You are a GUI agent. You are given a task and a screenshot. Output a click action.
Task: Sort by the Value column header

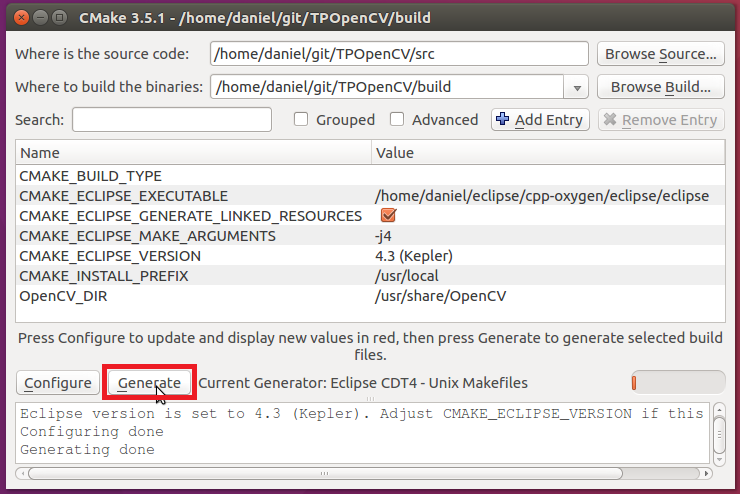click(x=548, y=153)
